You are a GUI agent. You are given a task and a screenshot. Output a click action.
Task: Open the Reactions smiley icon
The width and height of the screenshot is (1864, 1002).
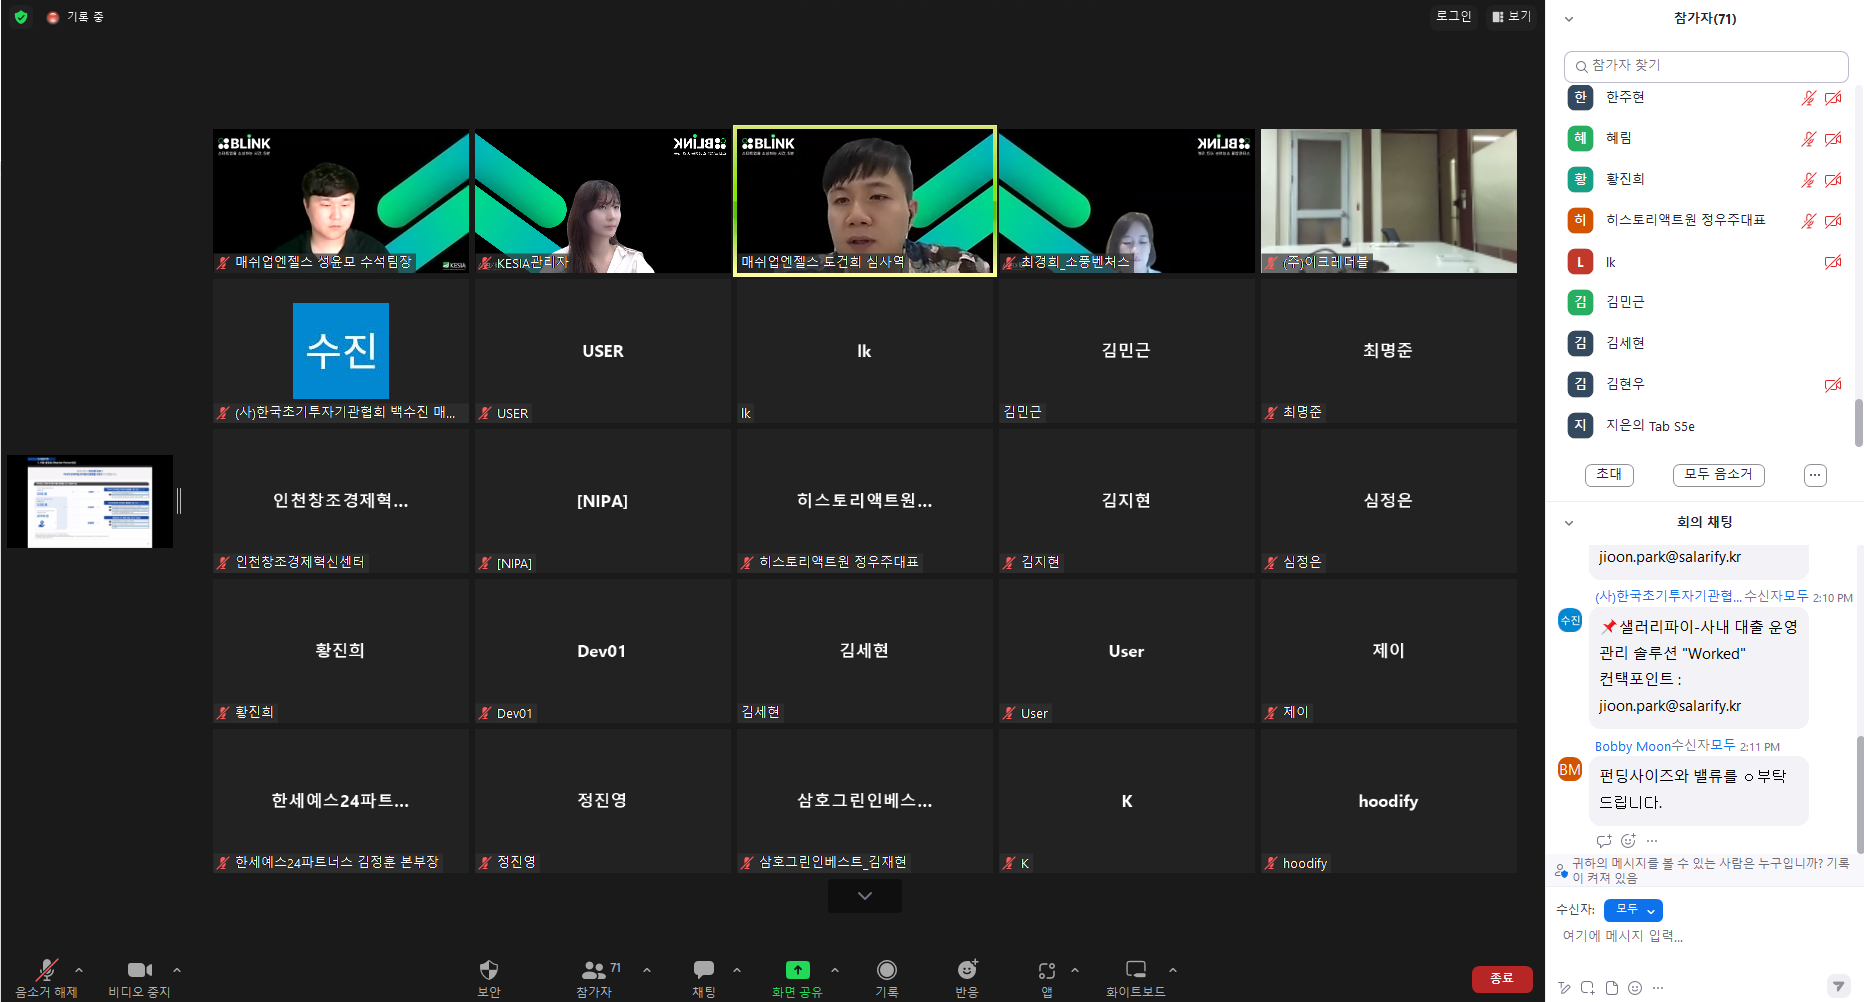pyautogui.click(x=966, y=971)
